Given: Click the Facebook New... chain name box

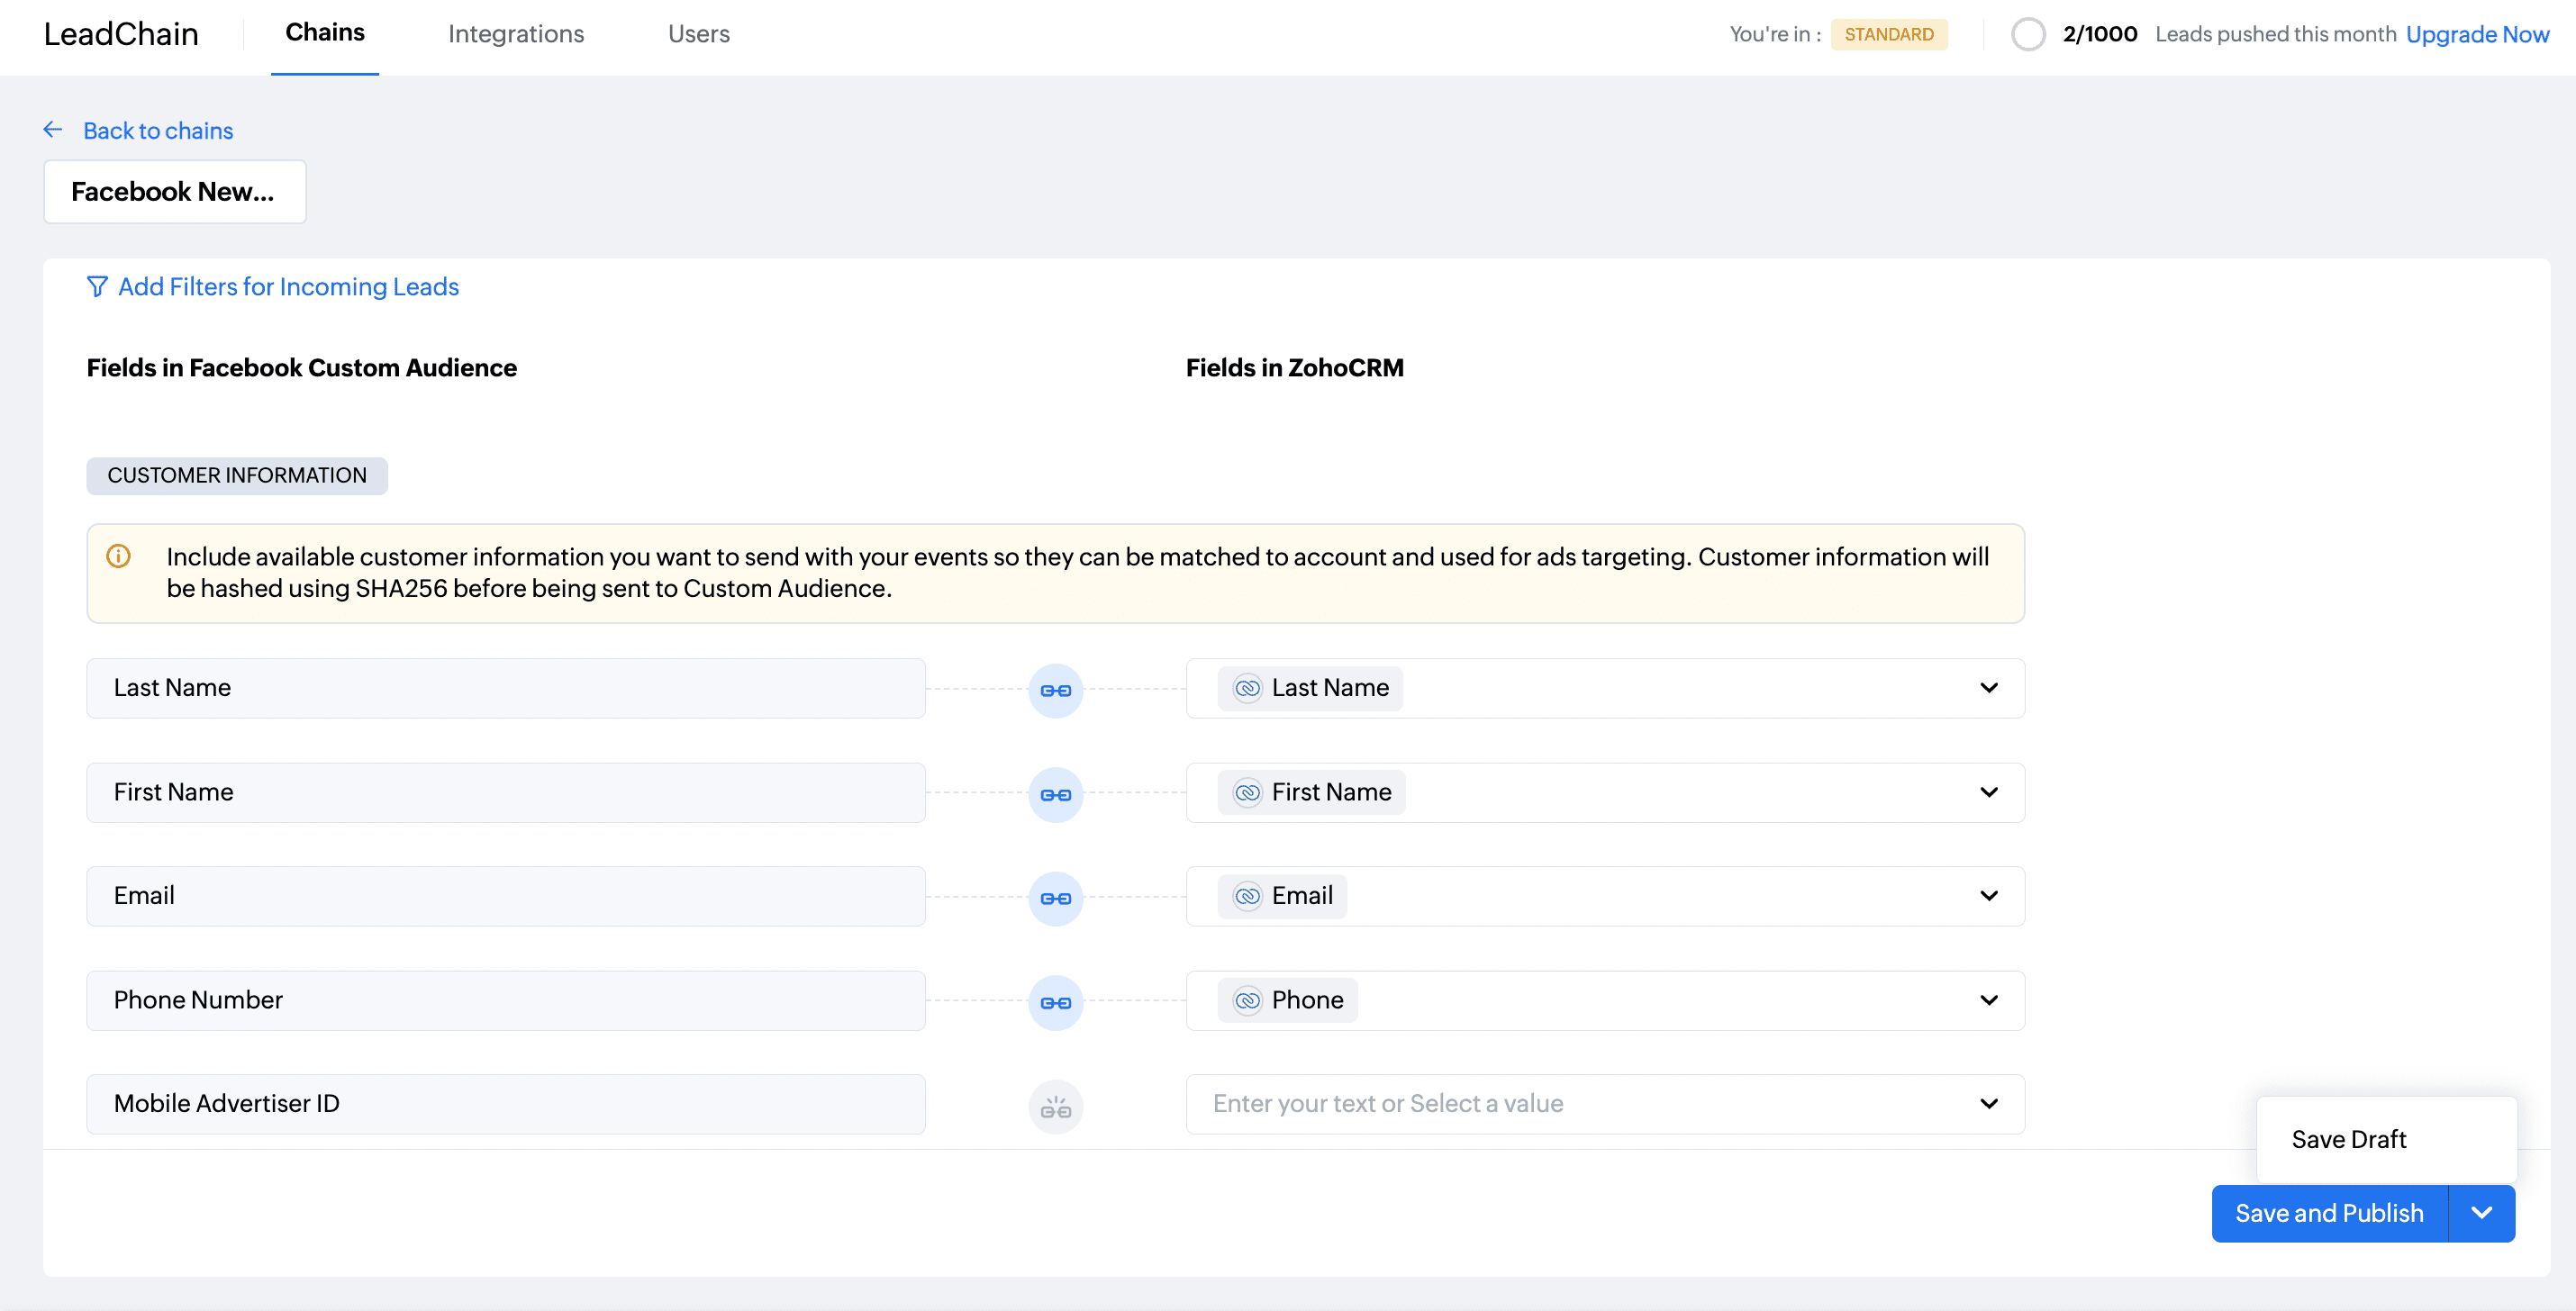Looking at the screenshot, I should [174, 192].
